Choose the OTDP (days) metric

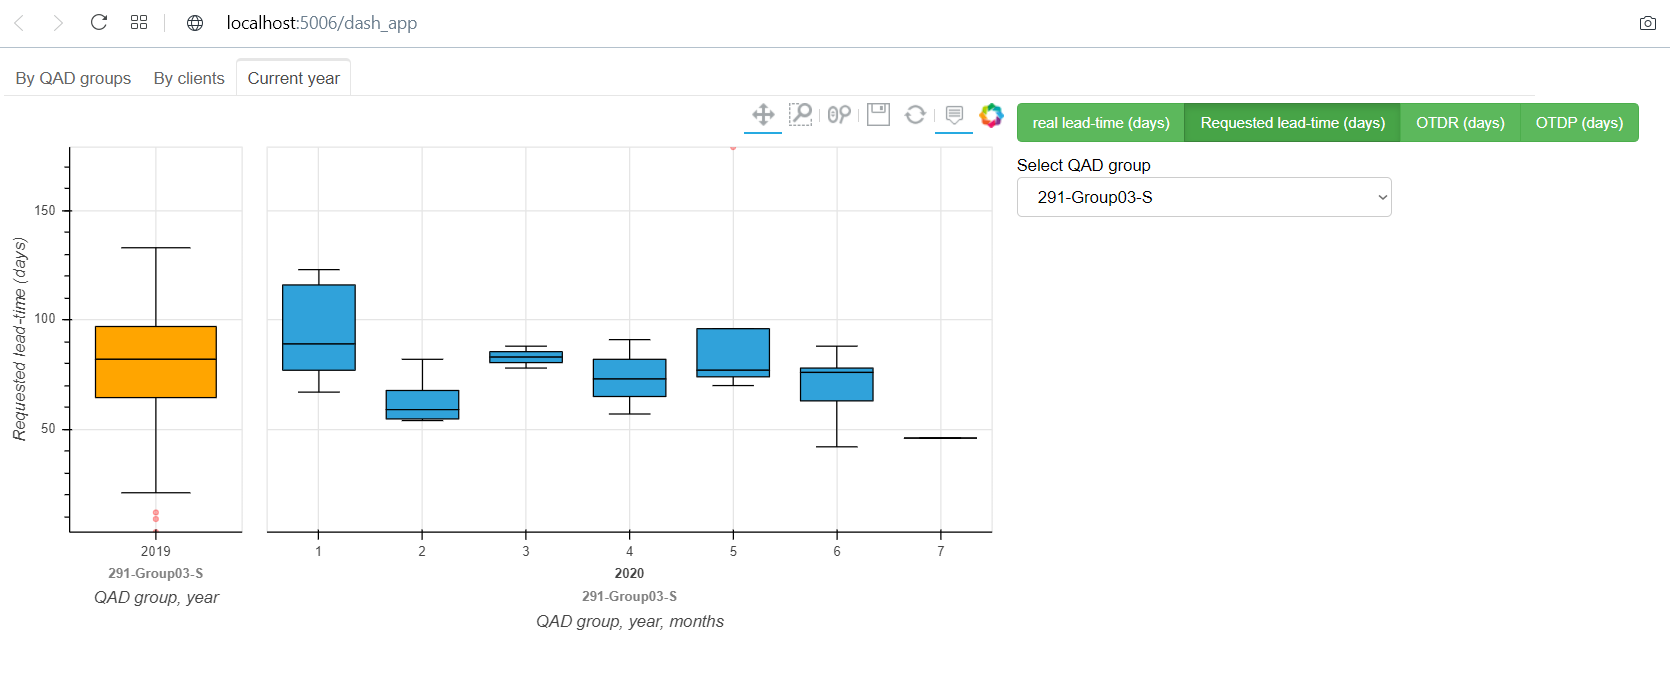click(x=1579, y=123)
